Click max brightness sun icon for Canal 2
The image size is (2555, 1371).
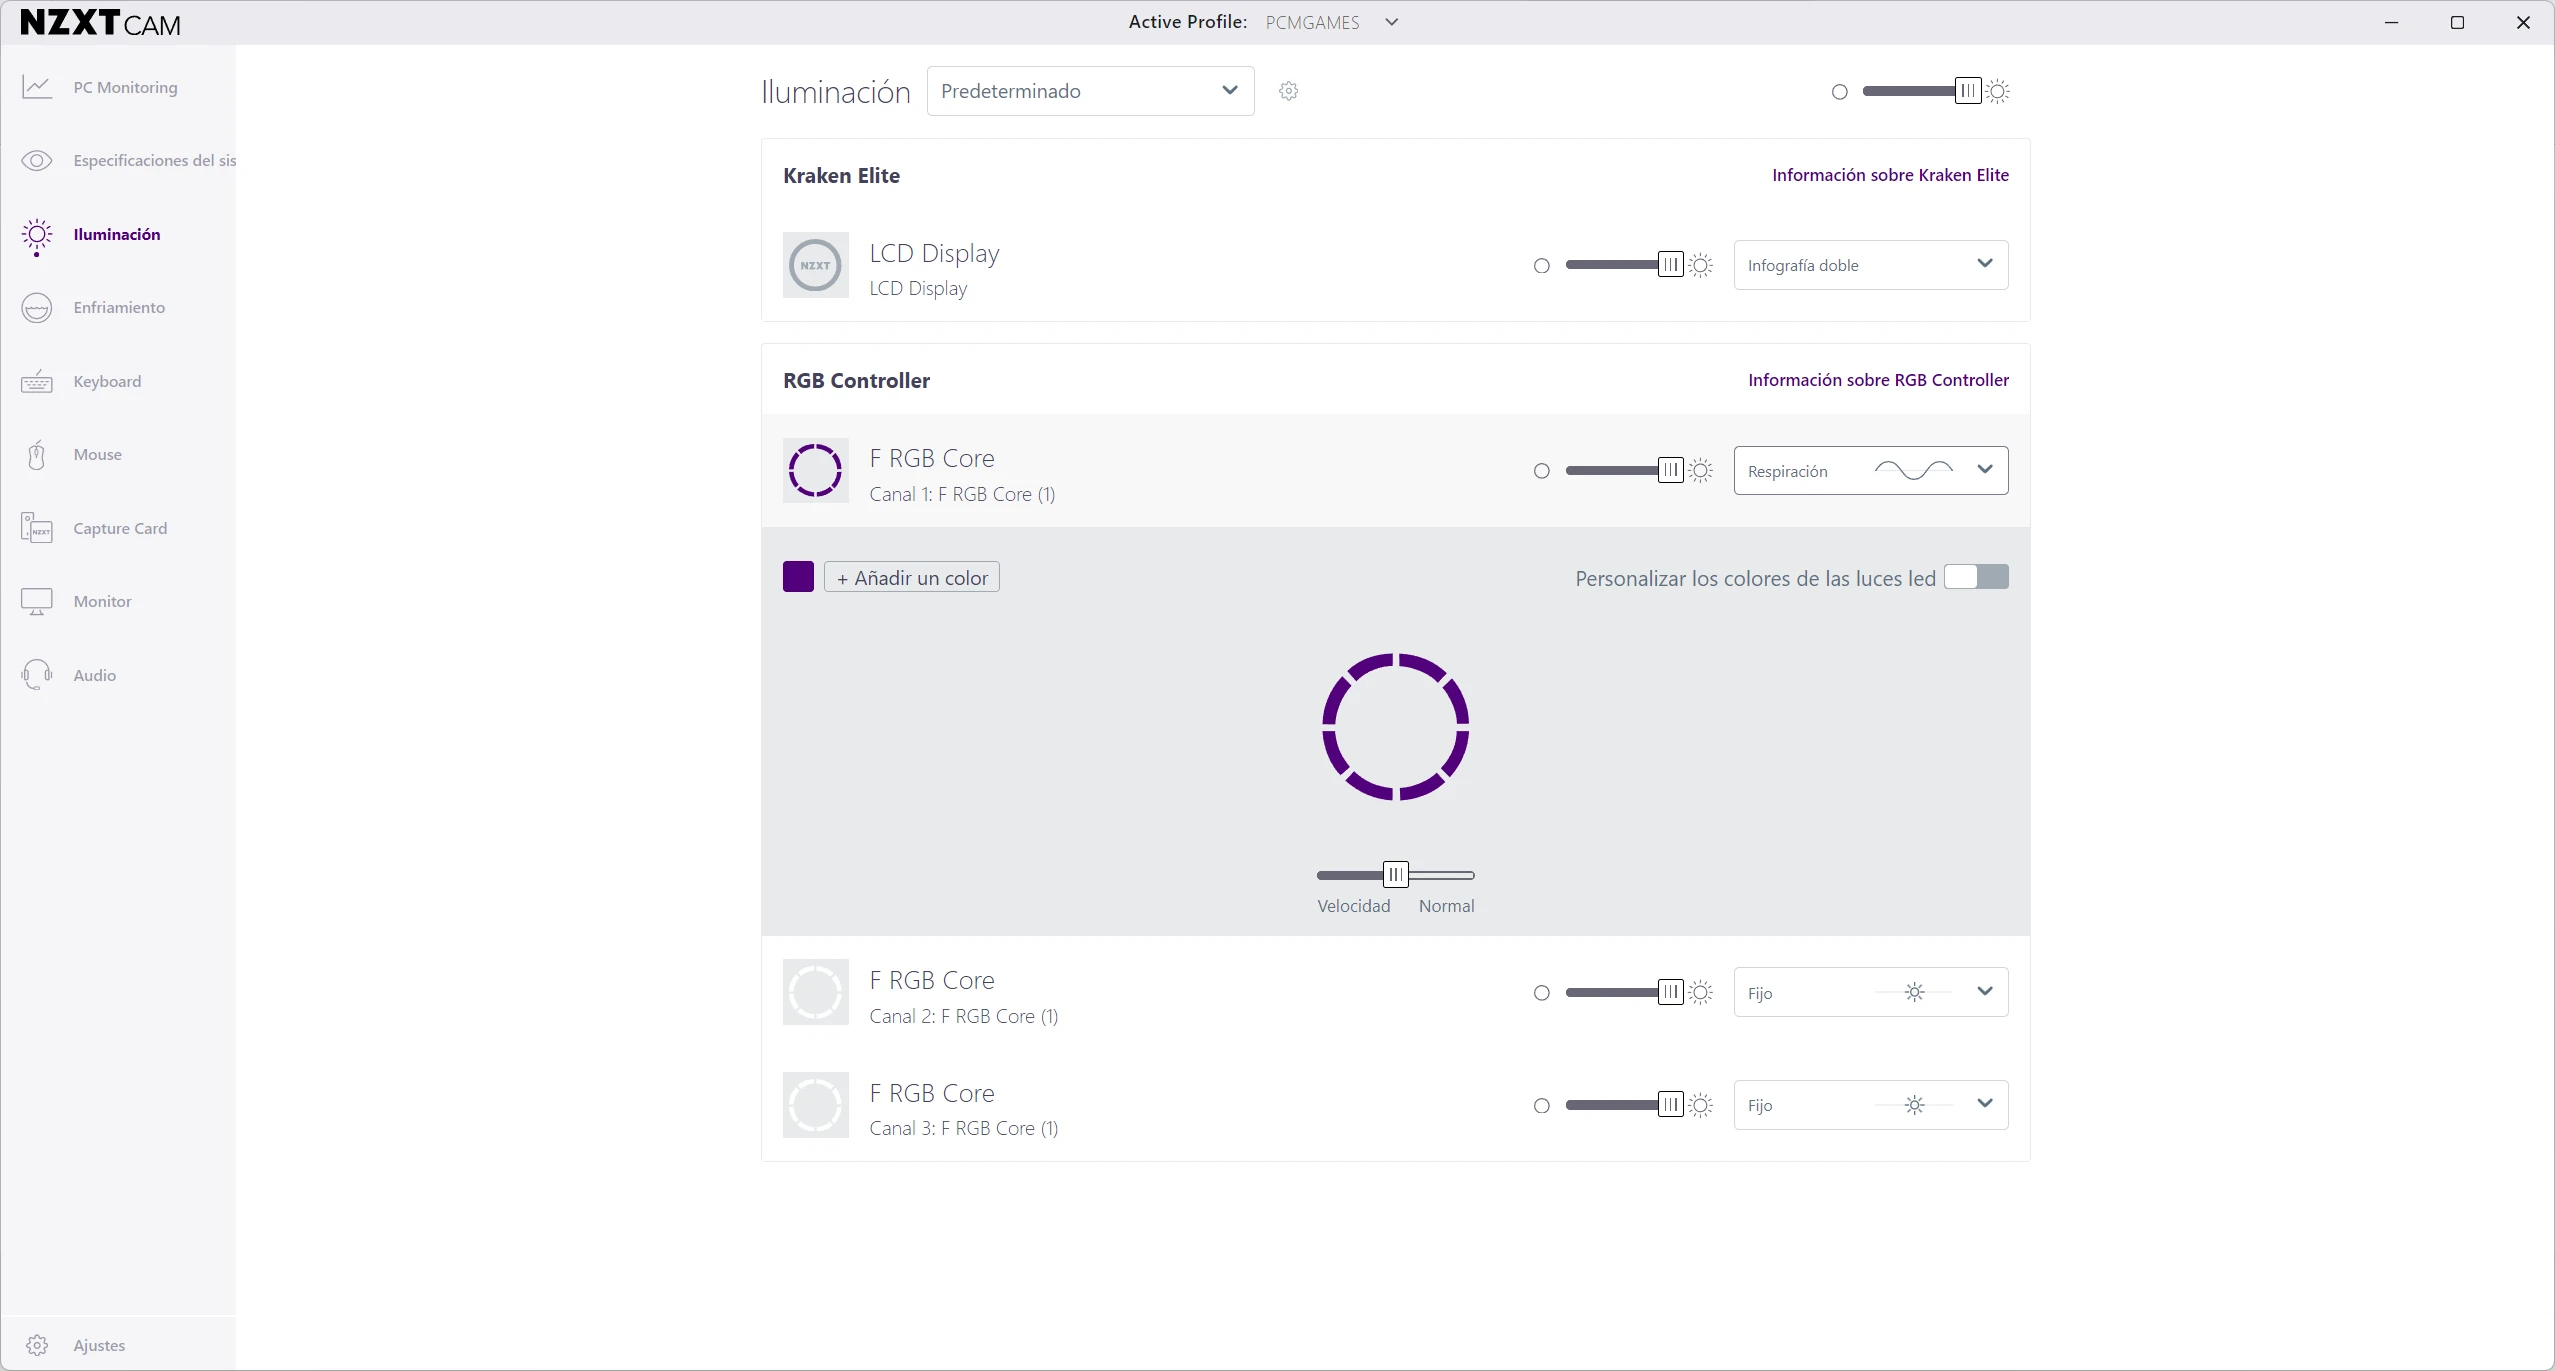(x=1700, y=992)
